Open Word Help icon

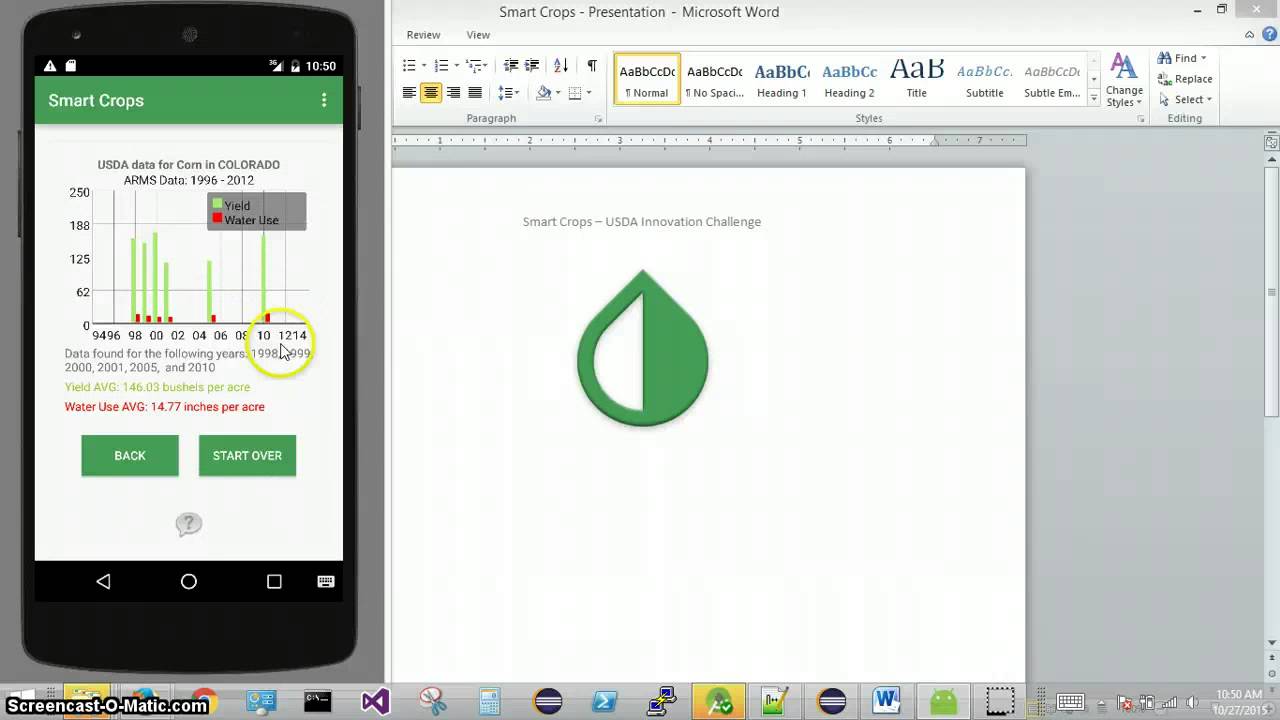(1269, 34)
